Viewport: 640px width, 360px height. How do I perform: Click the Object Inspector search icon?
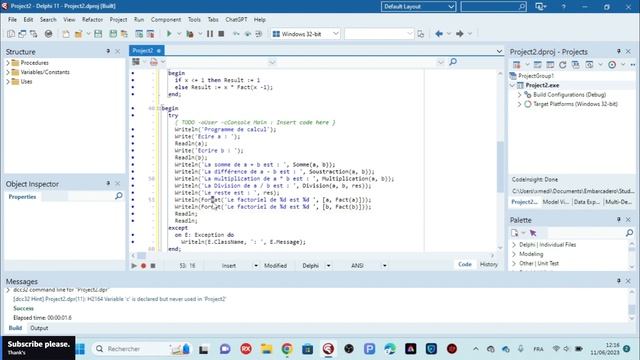[x=118, y=196]
